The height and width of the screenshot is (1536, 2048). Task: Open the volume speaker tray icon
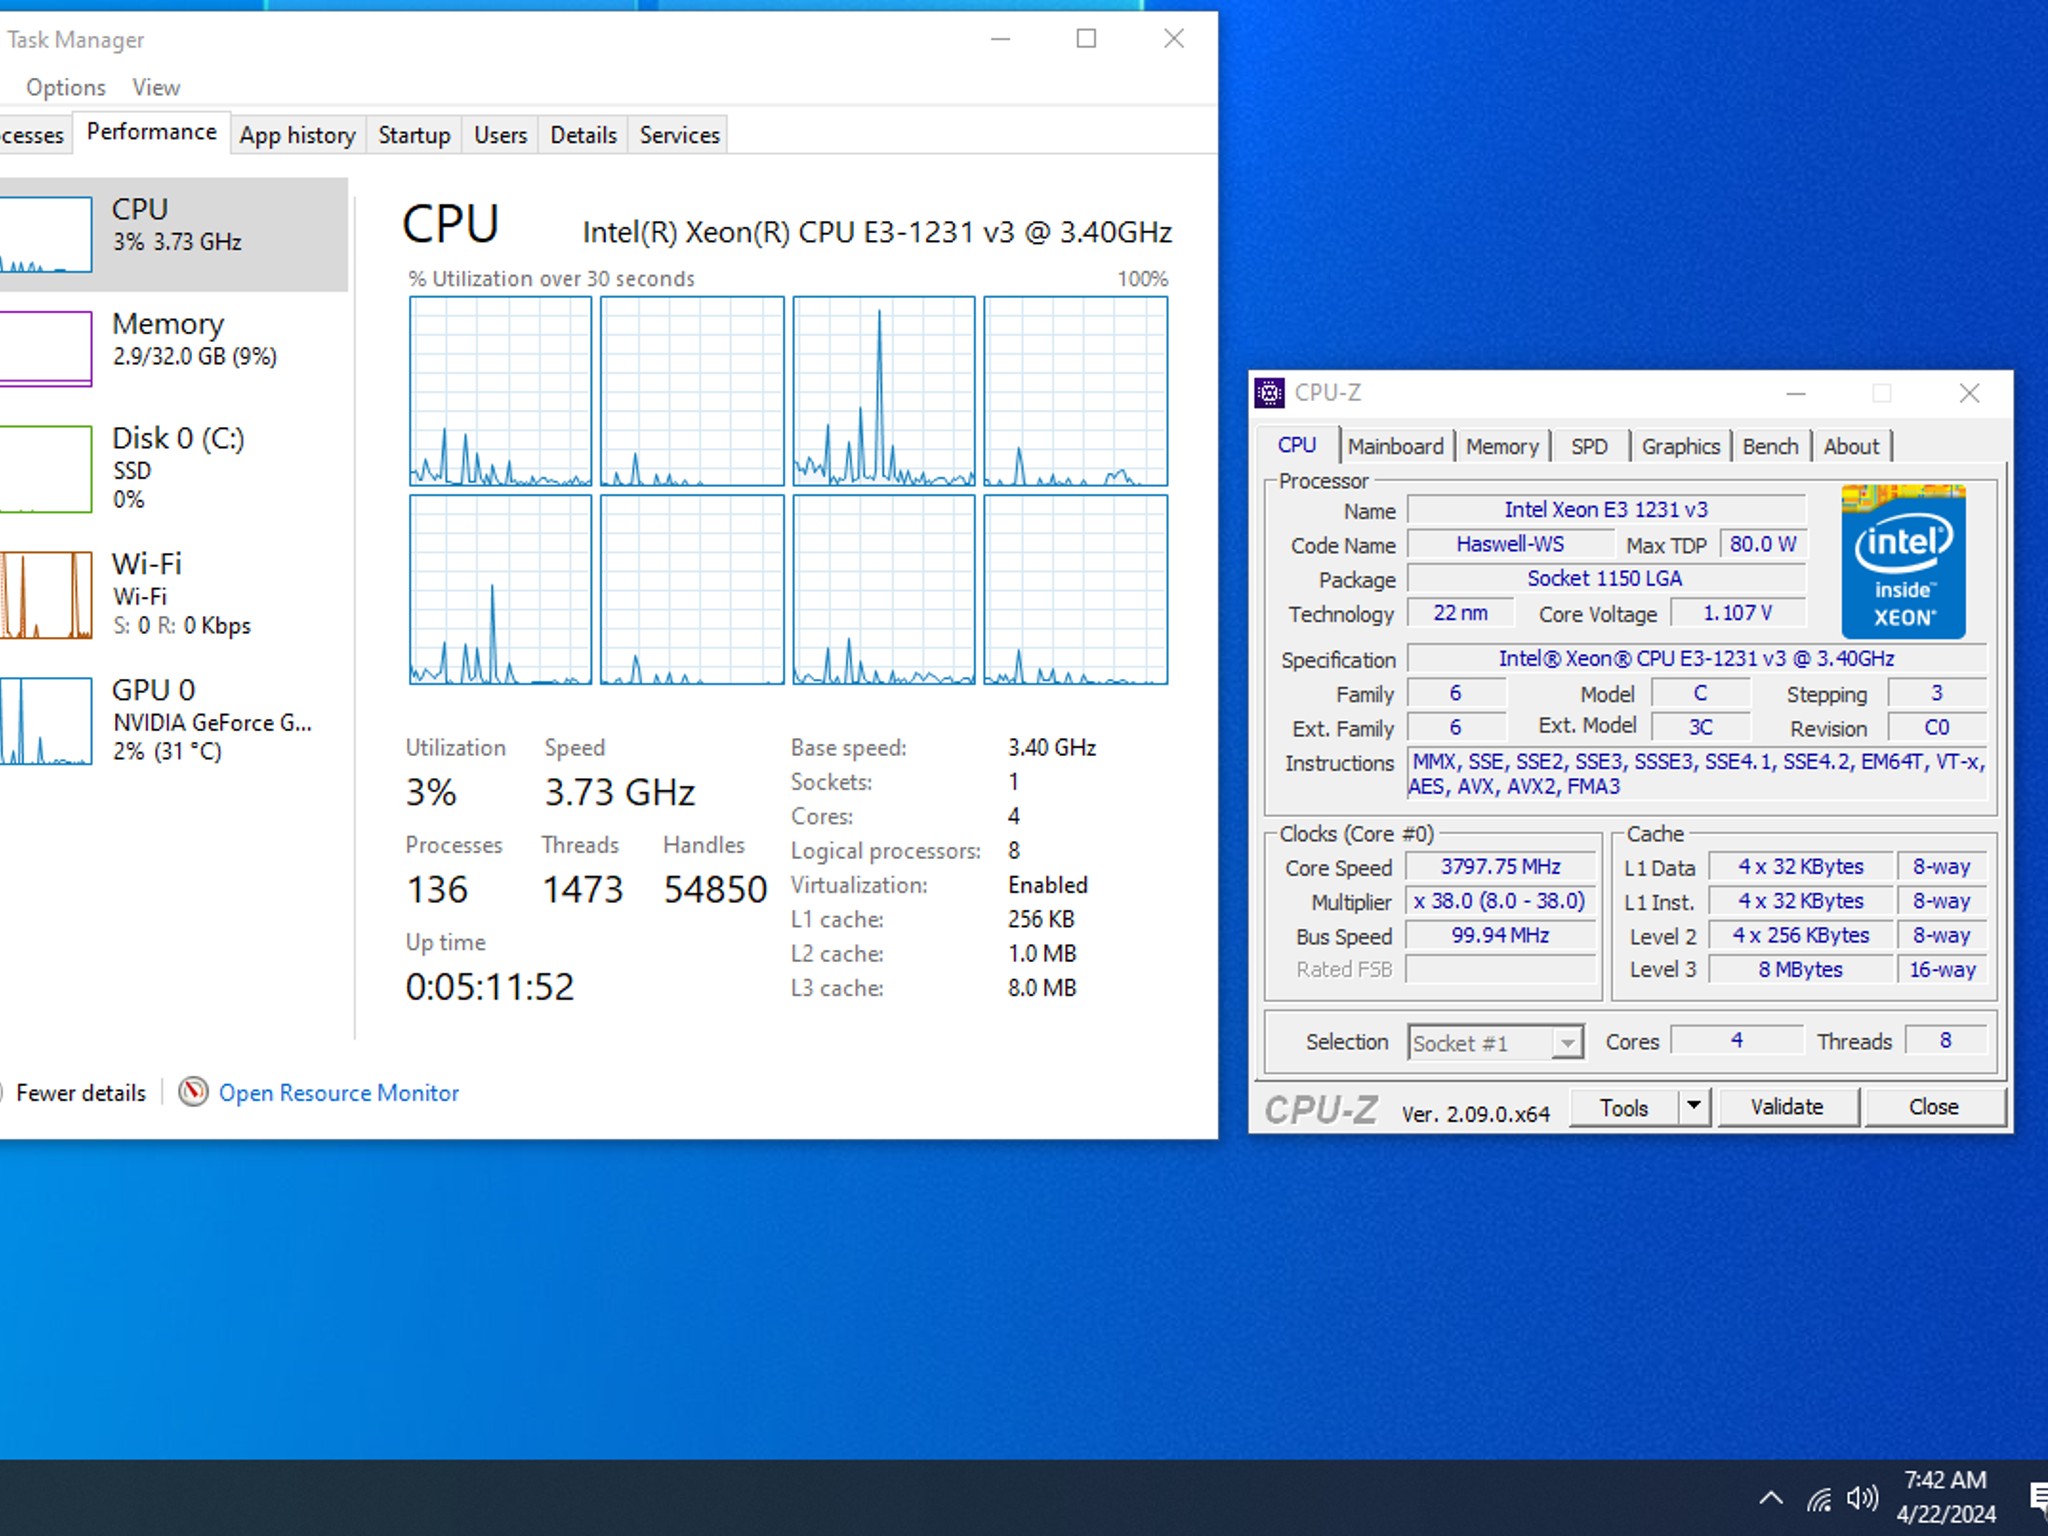(x=1862, y=1498)
